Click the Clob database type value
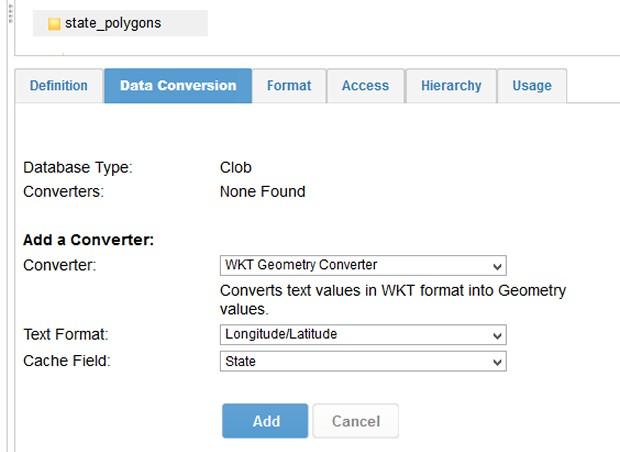Image resolution: width=620 pixels, height=452 pixels. (236, 168)
